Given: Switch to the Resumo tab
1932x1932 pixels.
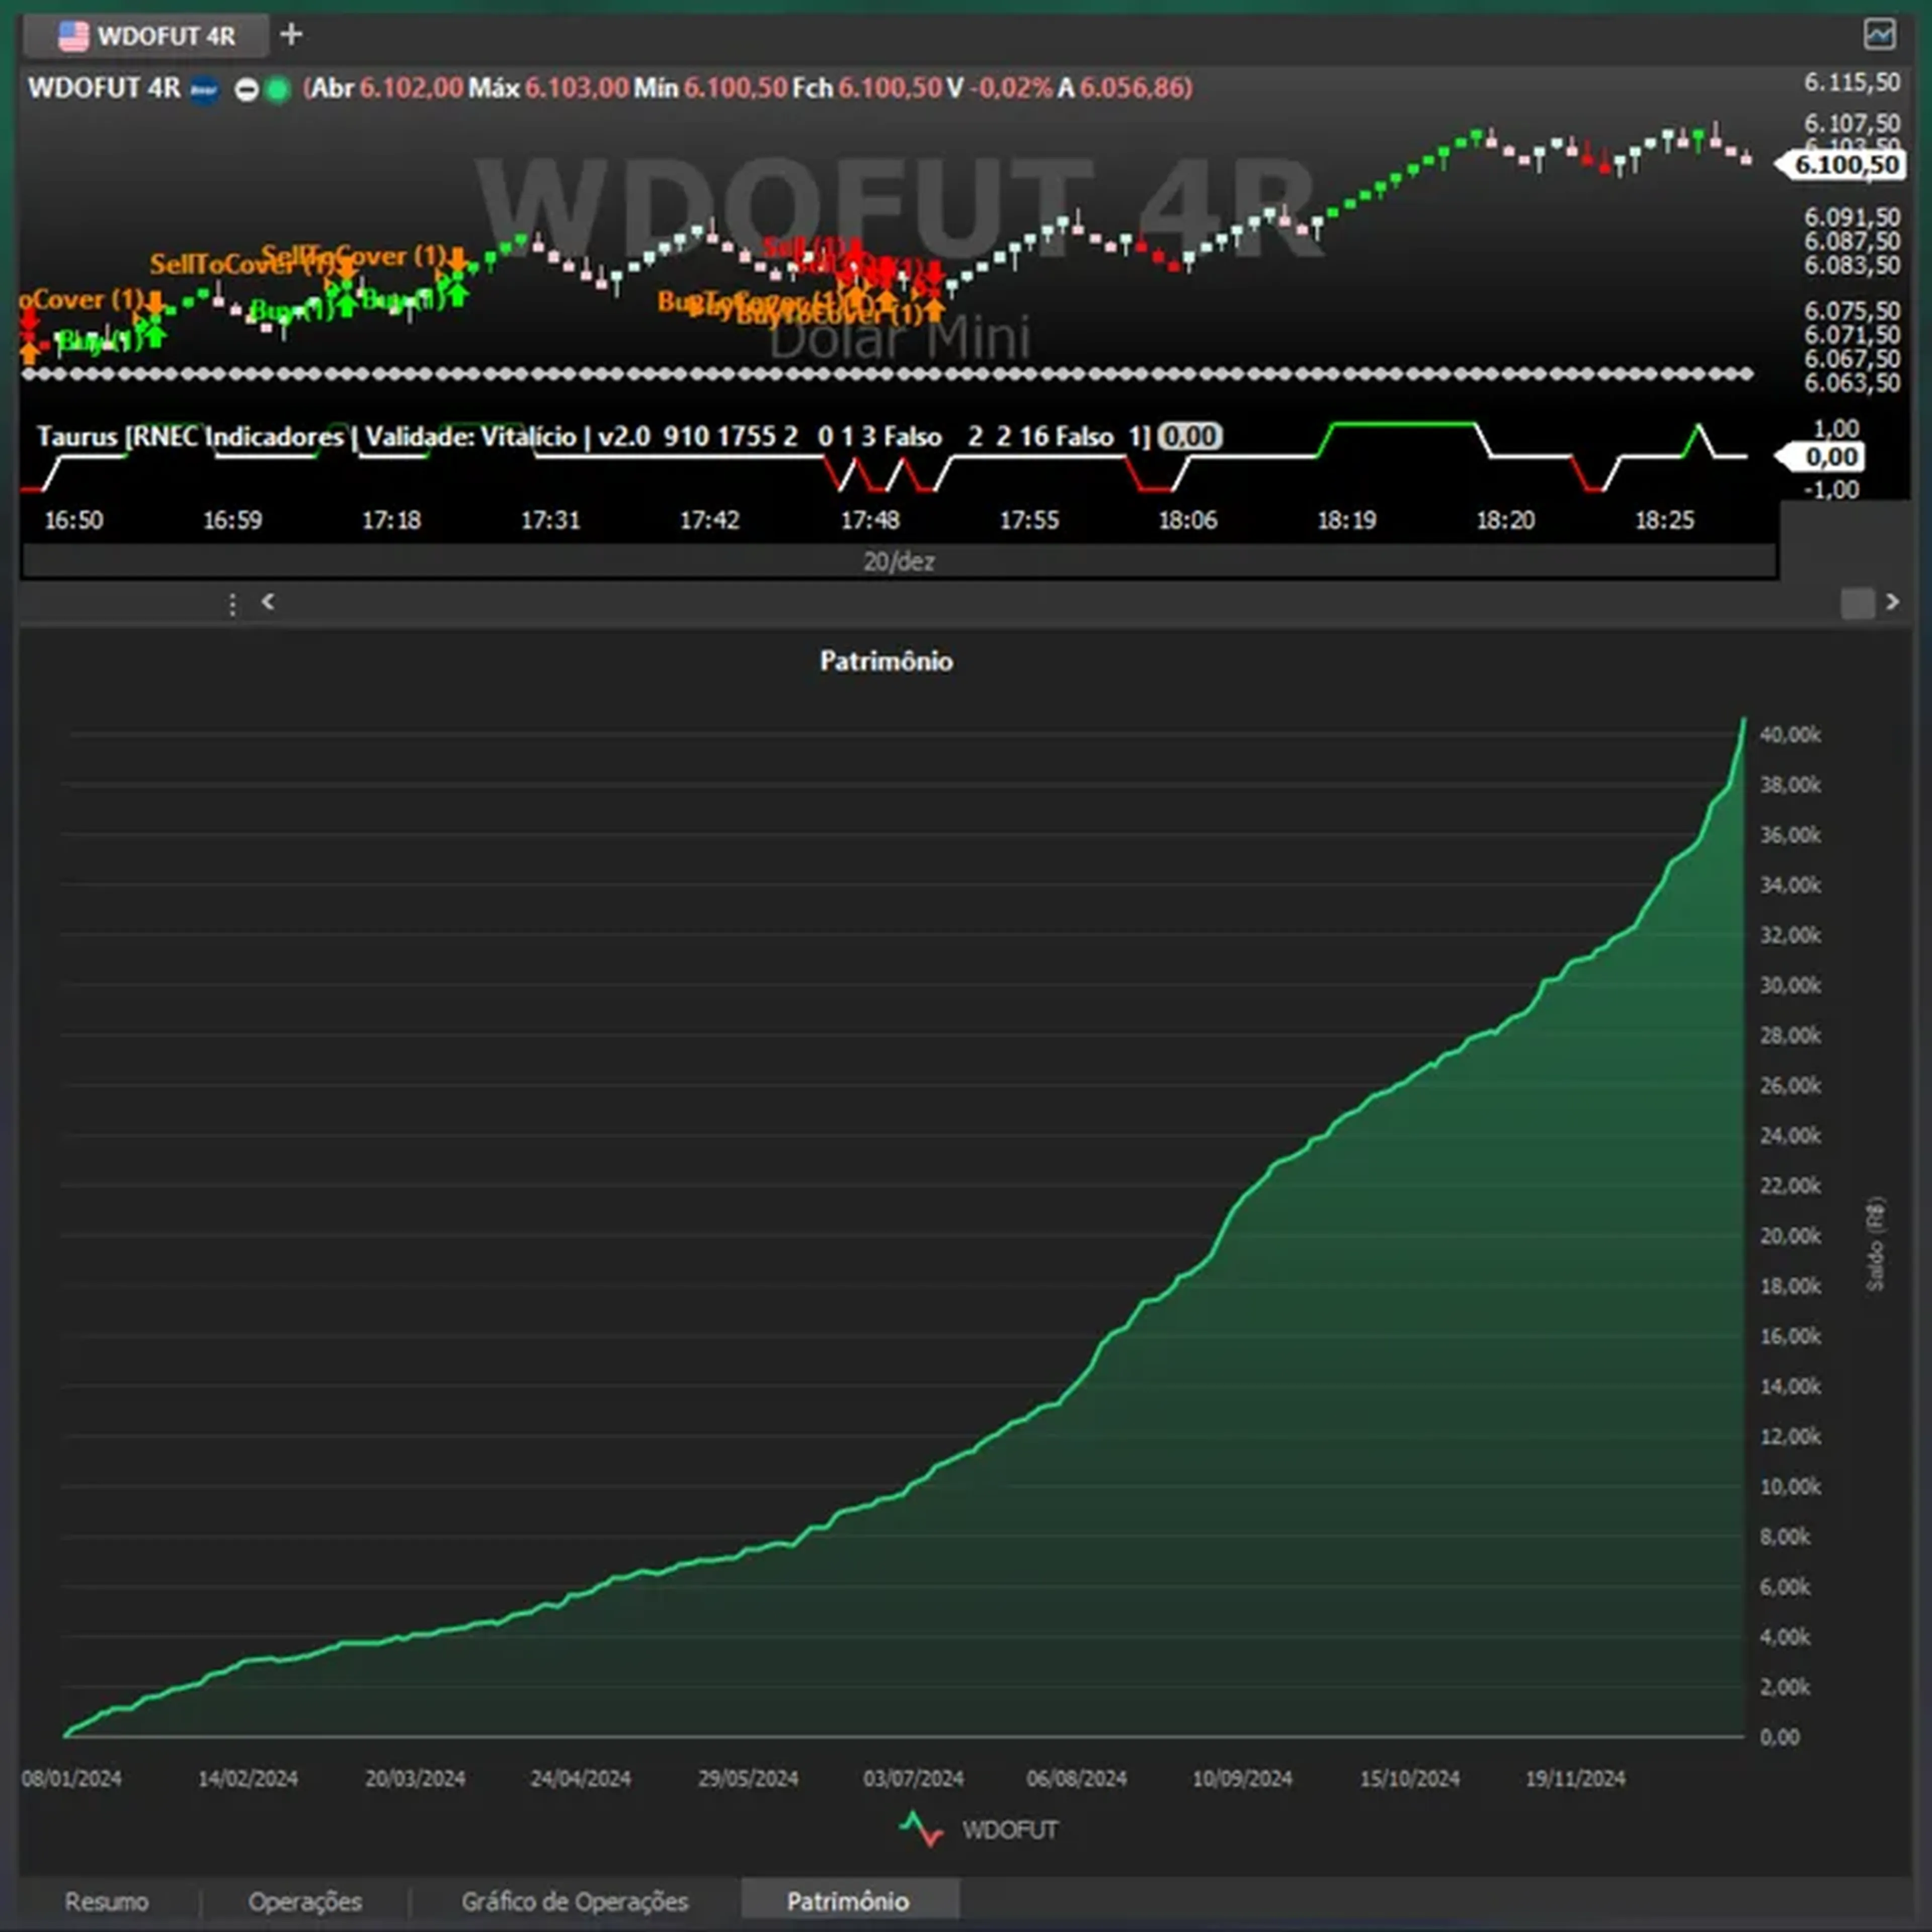Looking at the screenshot, I should pyautogui.click(x=106, y=1901).
